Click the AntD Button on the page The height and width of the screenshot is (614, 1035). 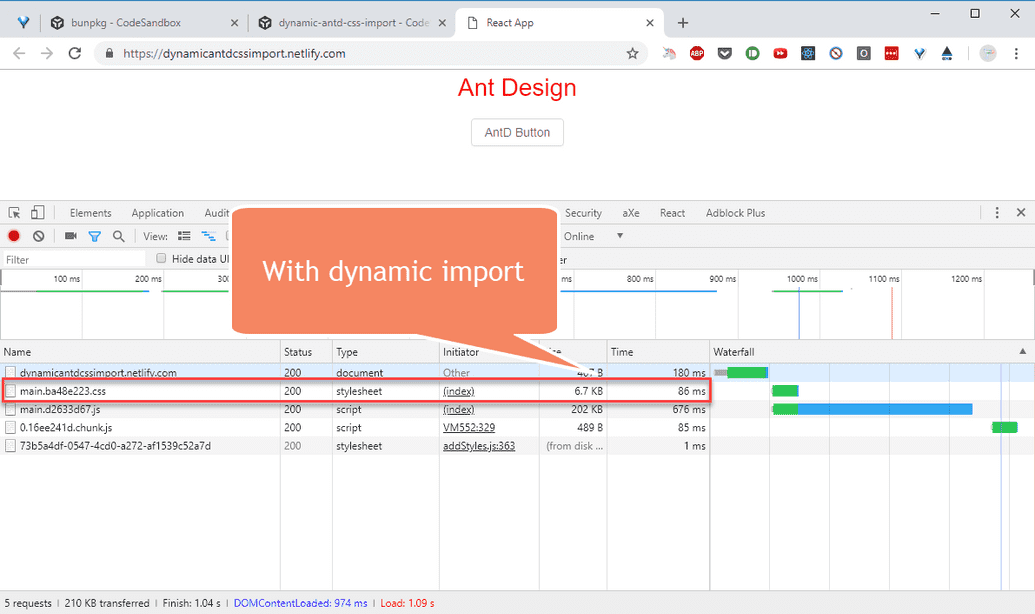click(x=517, y=131)
